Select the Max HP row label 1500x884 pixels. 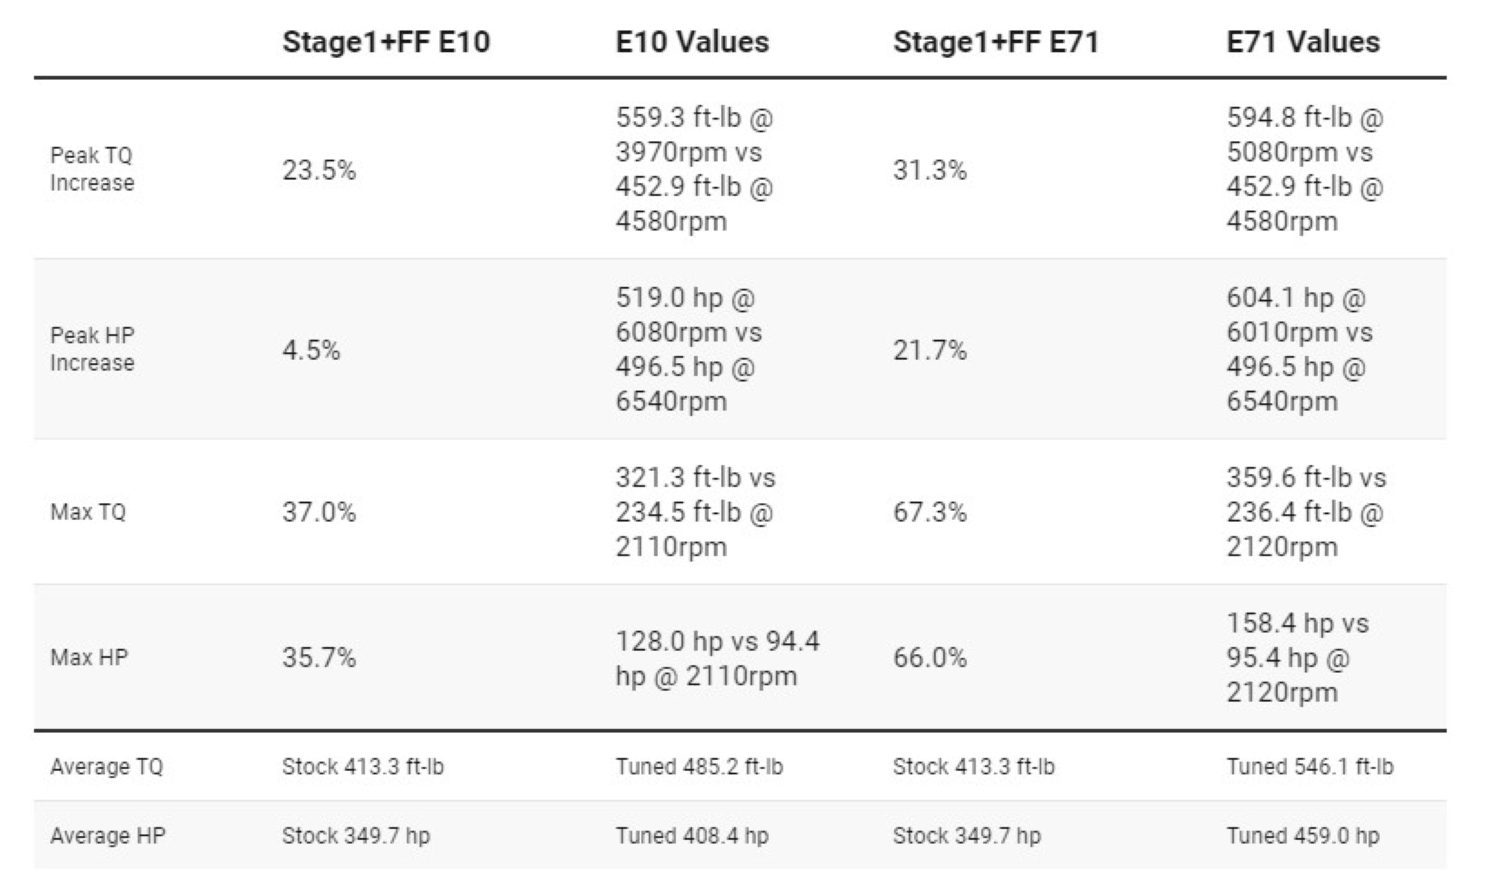[x=89, y=657]
